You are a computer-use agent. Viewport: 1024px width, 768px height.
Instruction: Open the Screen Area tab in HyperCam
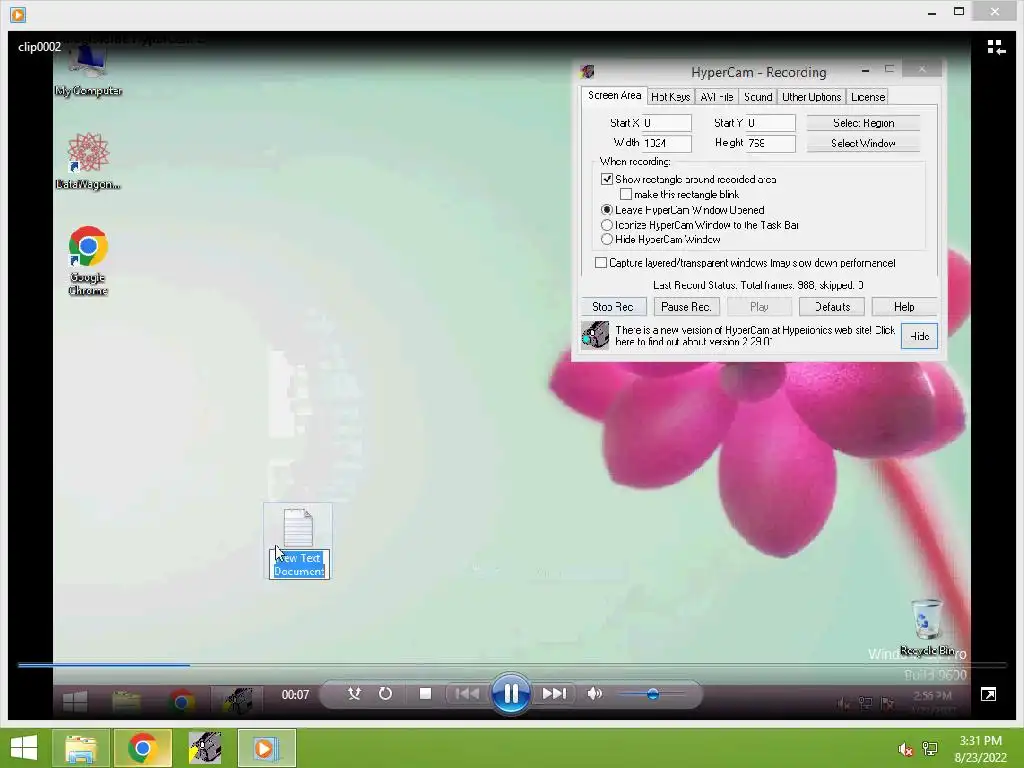(614, 95)
